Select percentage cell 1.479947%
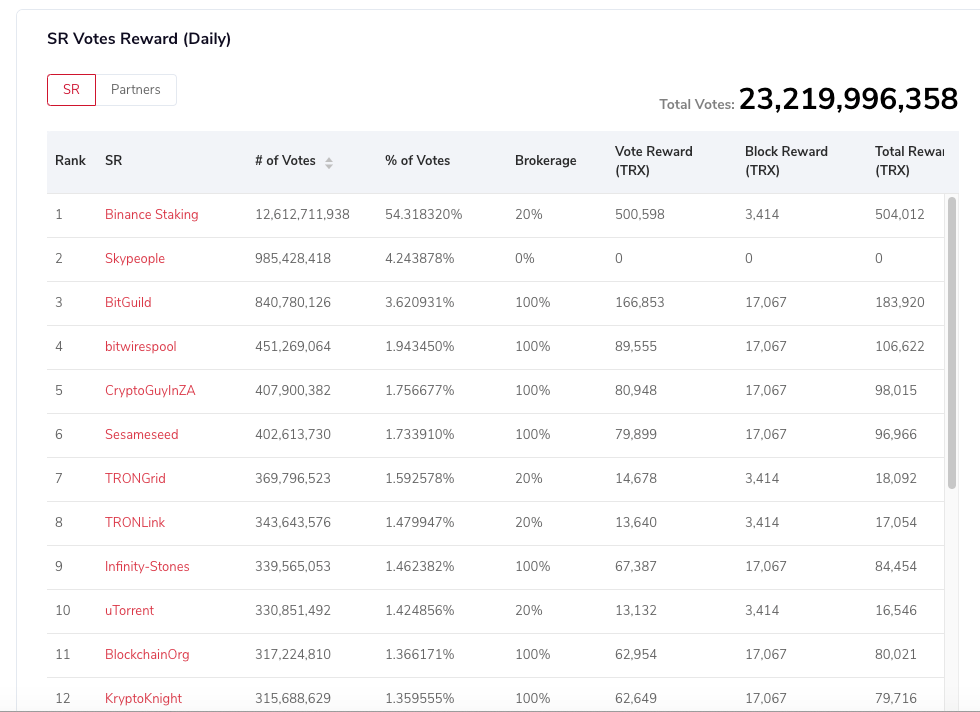 419,523
